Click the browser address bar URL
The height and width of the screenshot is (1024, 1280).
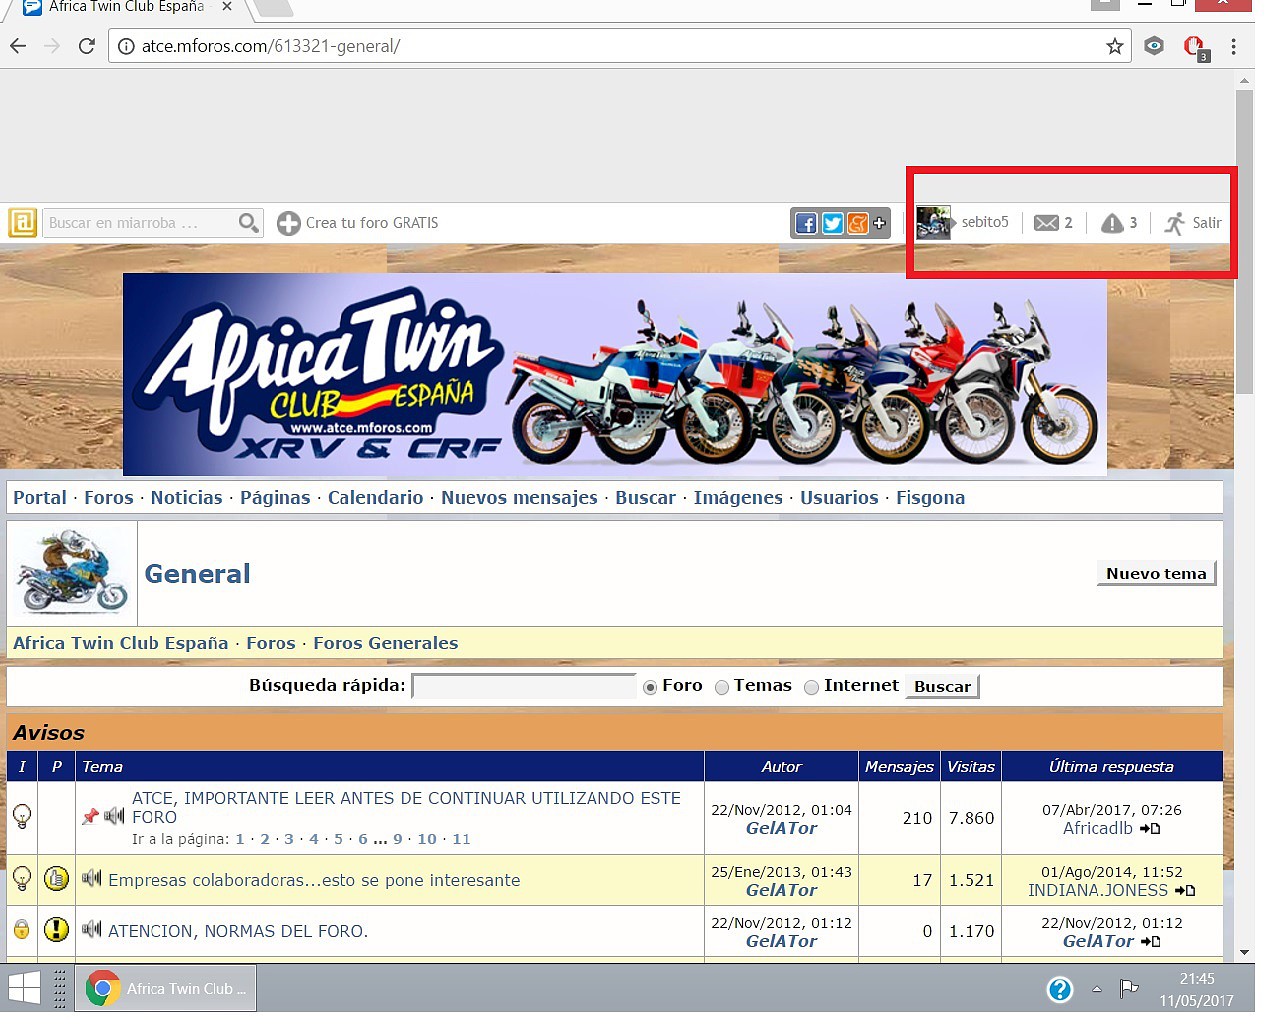tap(271, 46)
